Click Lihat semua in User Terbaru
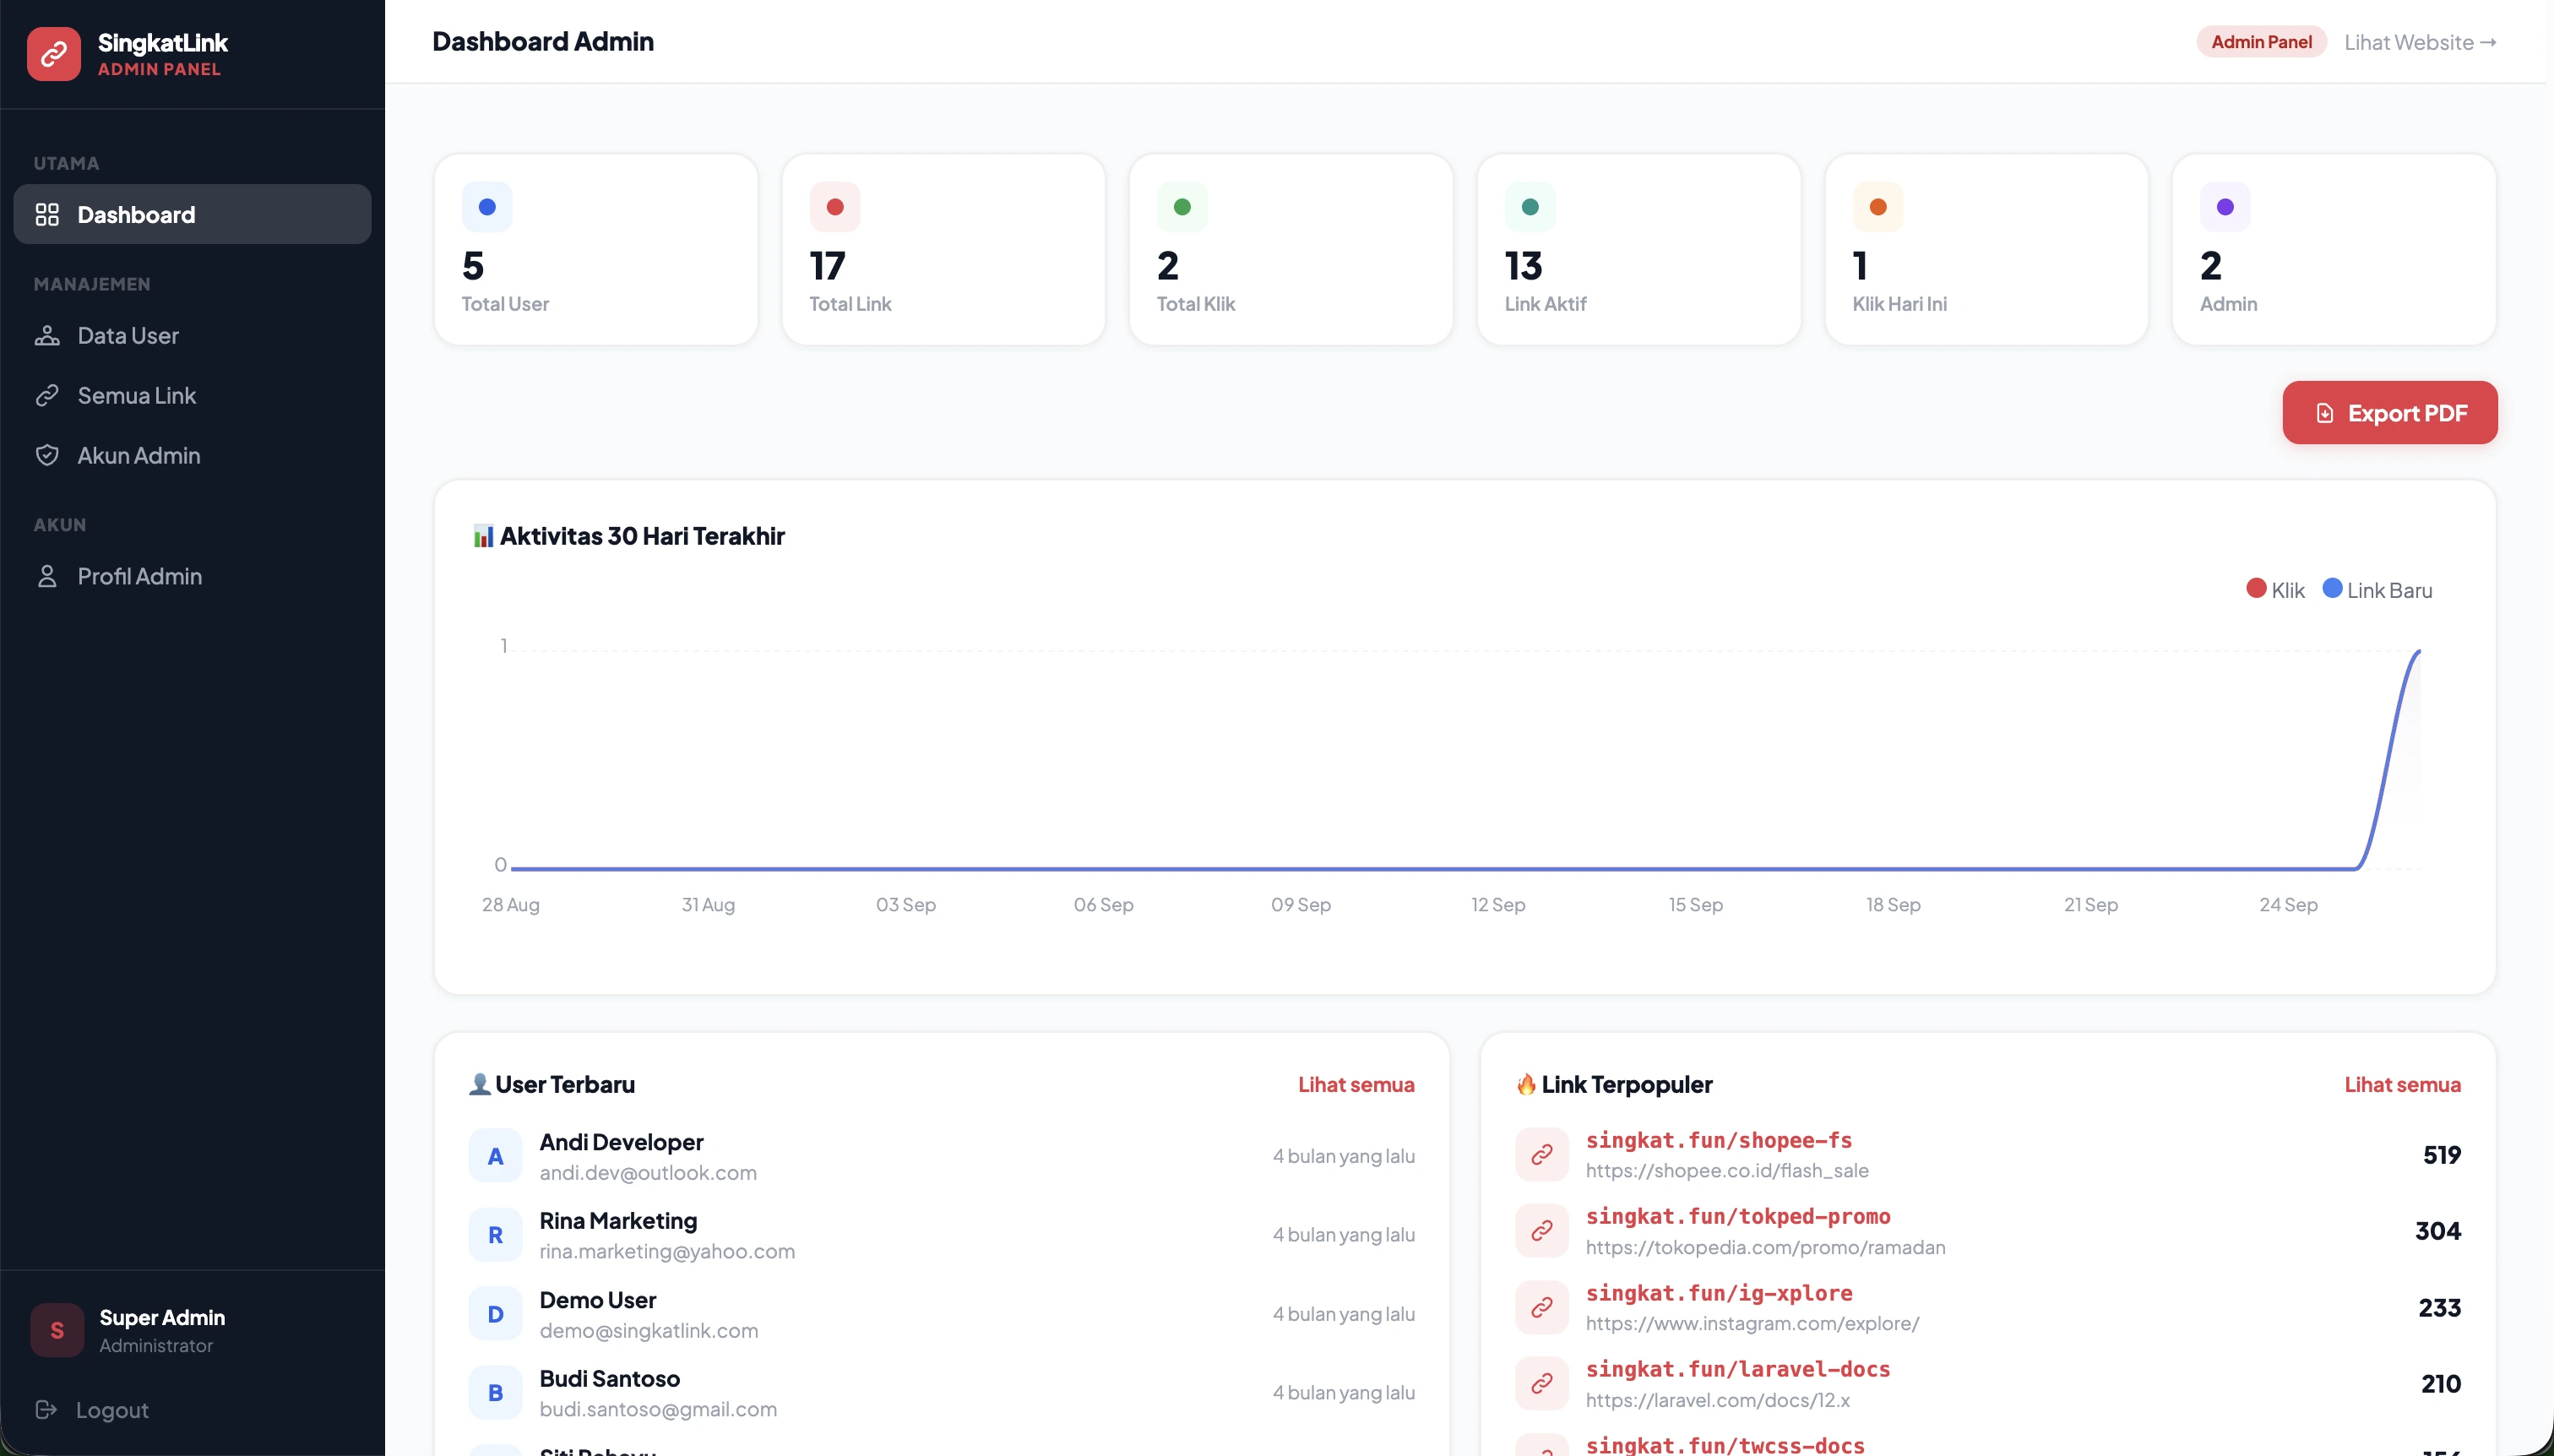This screenshot has height=1456, width=2554. point(1356,1084)
